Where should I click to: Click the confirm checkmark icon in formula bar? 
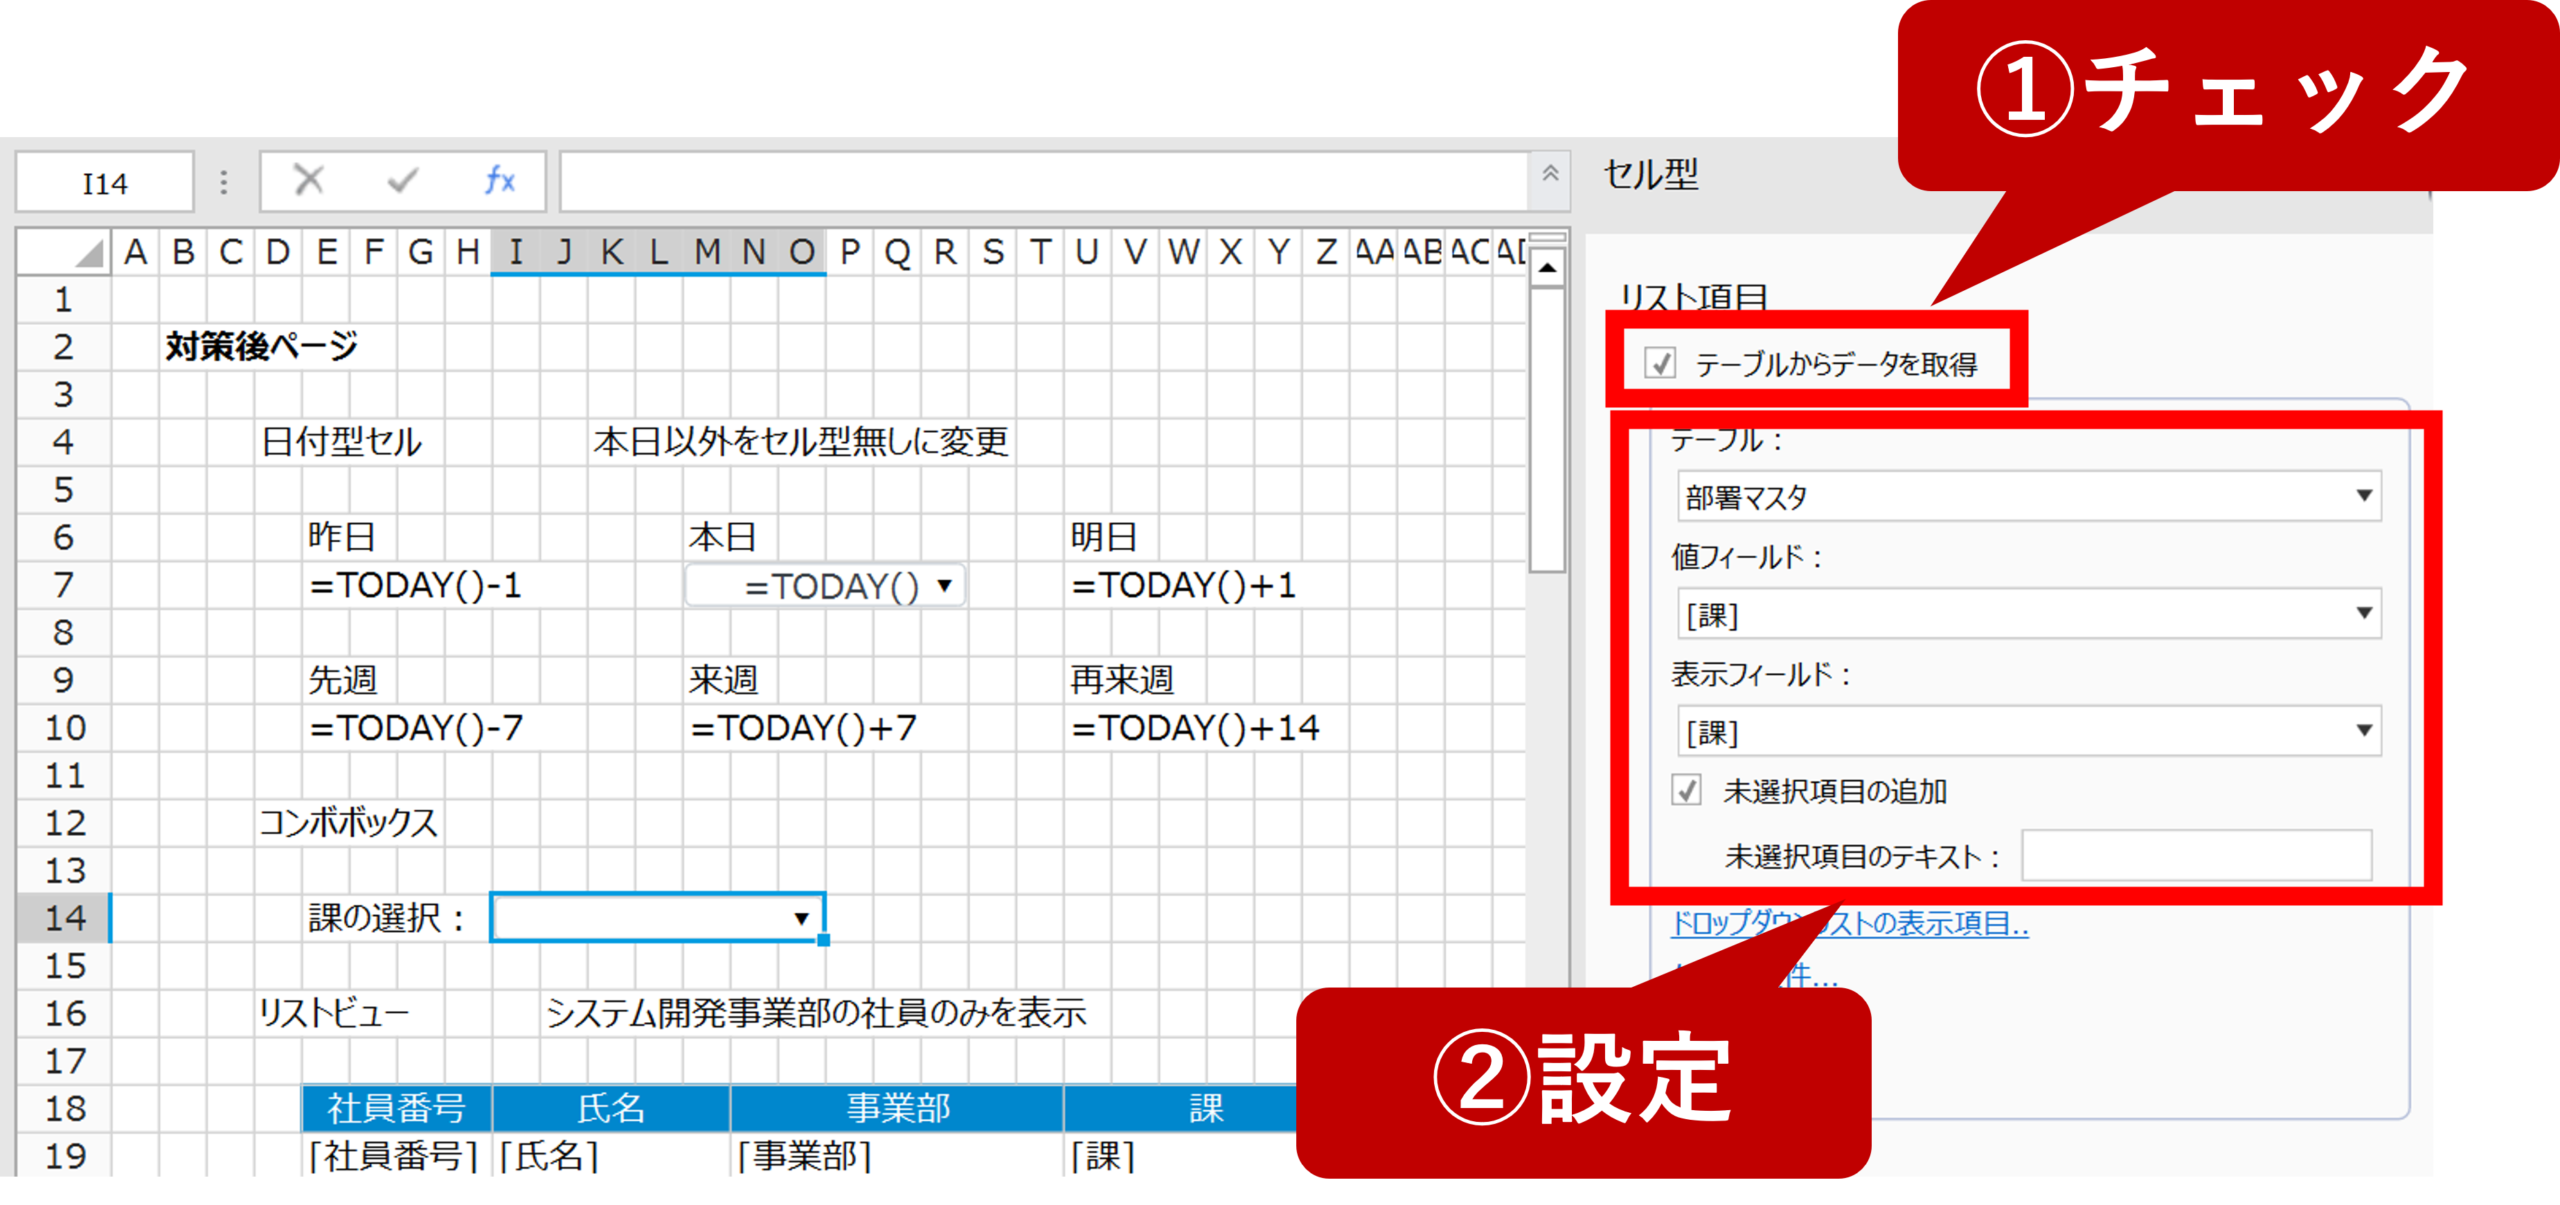402,181
